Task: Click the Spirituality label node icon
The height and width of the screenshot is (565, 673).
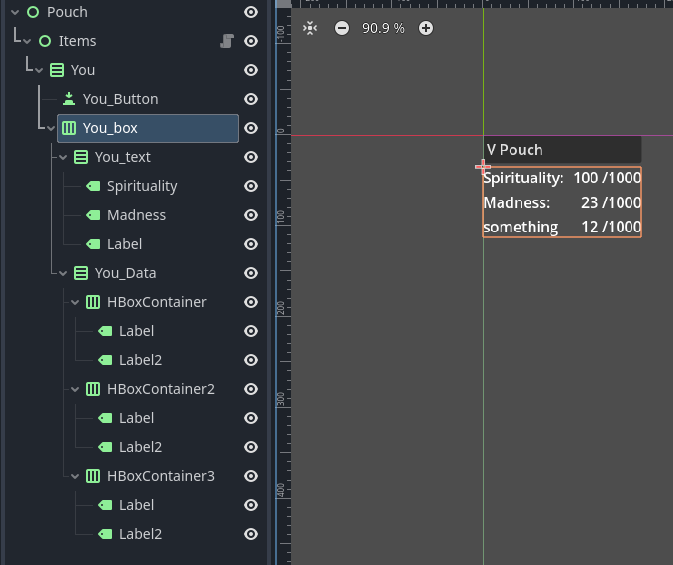Action: point(93,186)
